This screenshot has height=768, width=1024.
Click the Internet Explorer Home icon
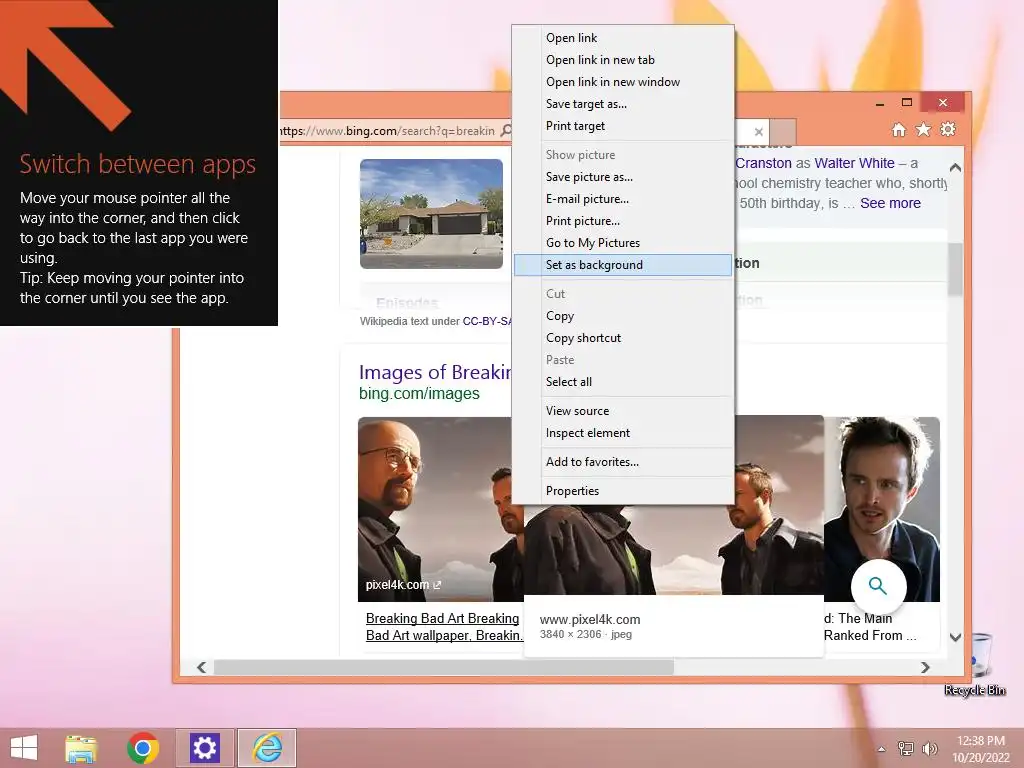click(899, 130)
